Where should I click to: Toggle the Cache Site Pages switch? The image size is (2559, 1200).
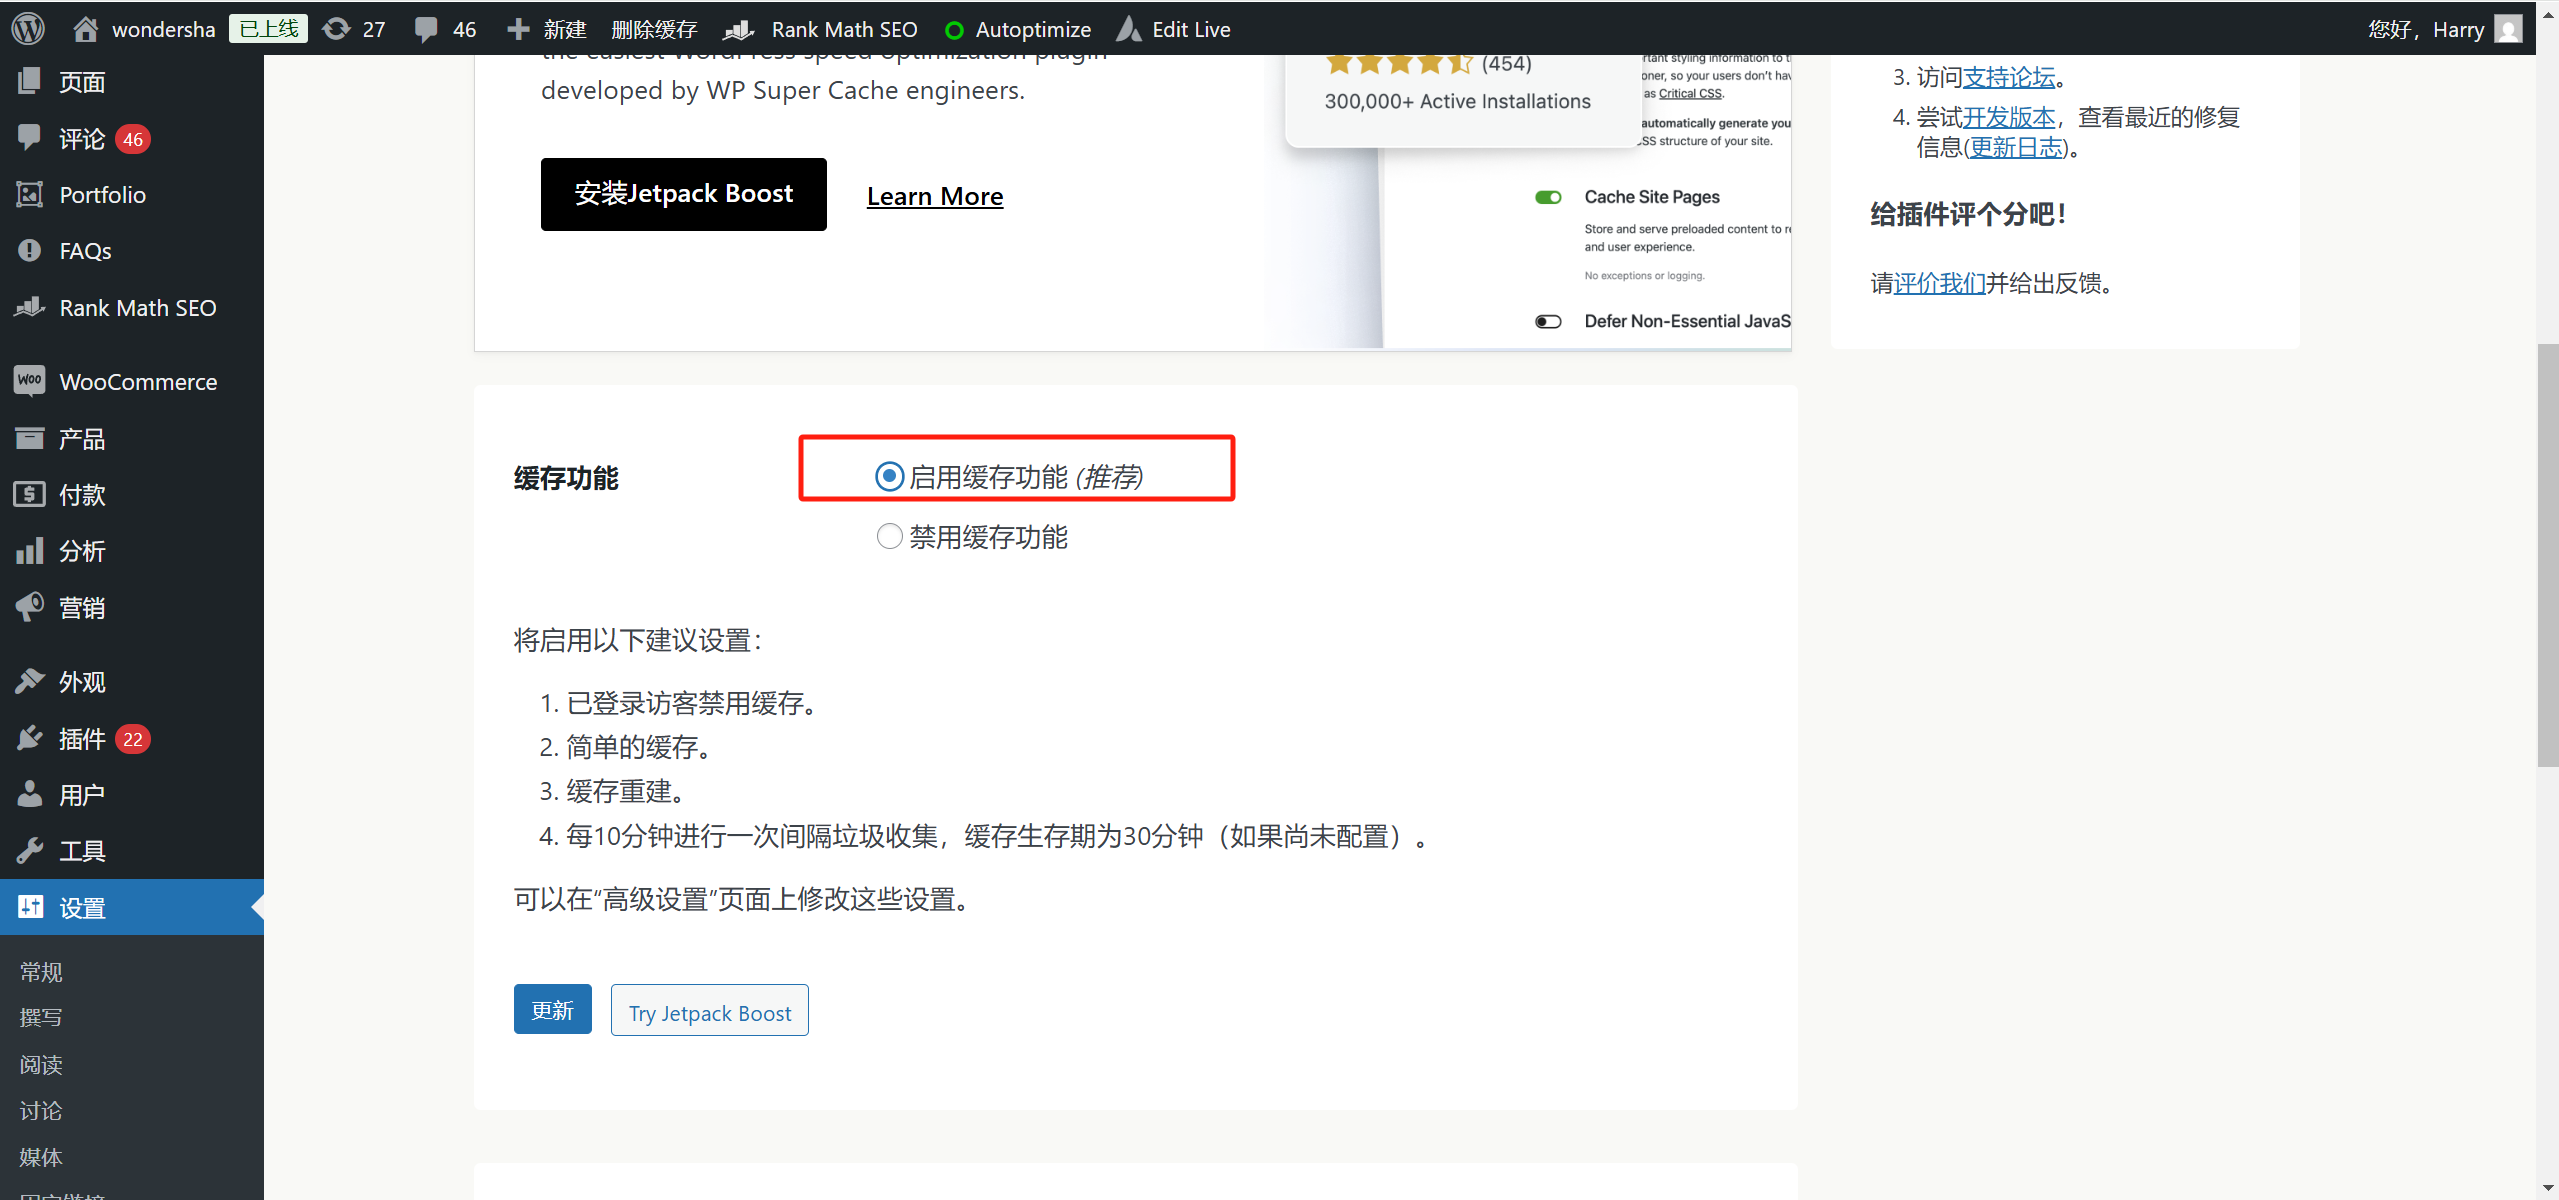tap(1547, 196)
